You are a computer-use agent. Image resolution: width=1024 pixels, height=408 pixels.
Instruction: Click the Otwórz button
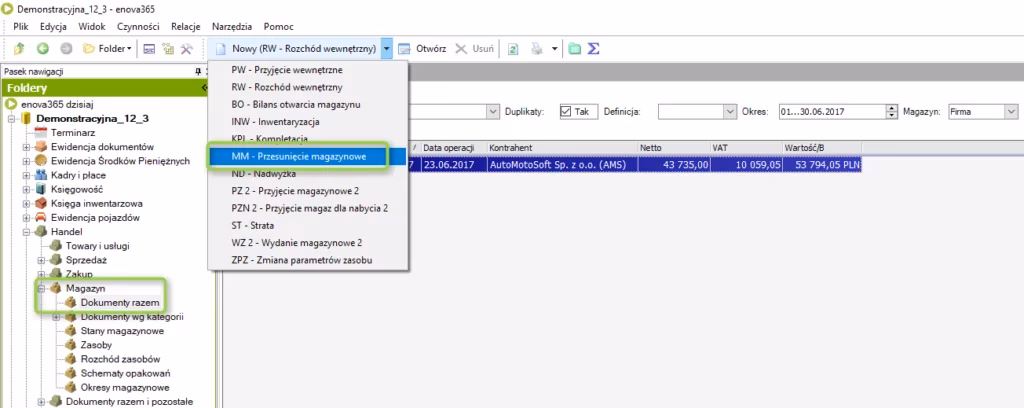[423, 48]
